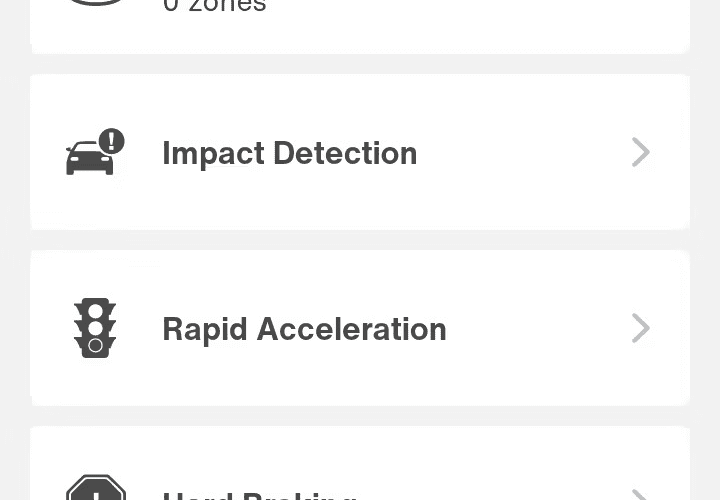Screen dimensions: 720x500
Task: Click the "0 zones" subtitle text
Action: [x=214, y=6]
